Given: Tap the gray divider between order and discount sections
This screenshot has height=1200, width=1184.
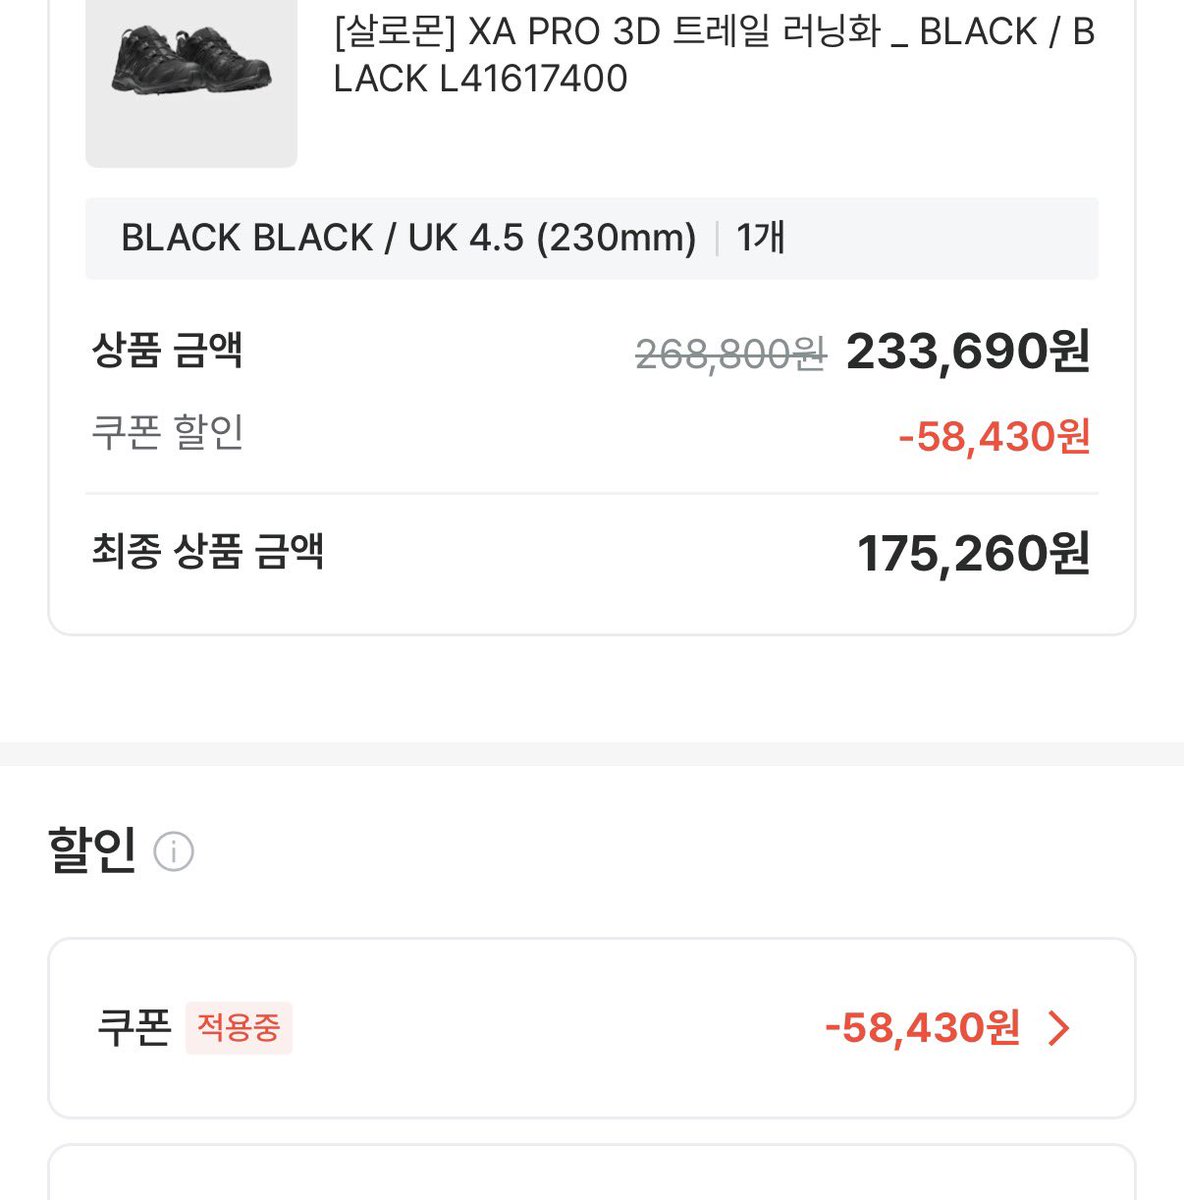Looking at the screenshot, I should coord(592,754).
